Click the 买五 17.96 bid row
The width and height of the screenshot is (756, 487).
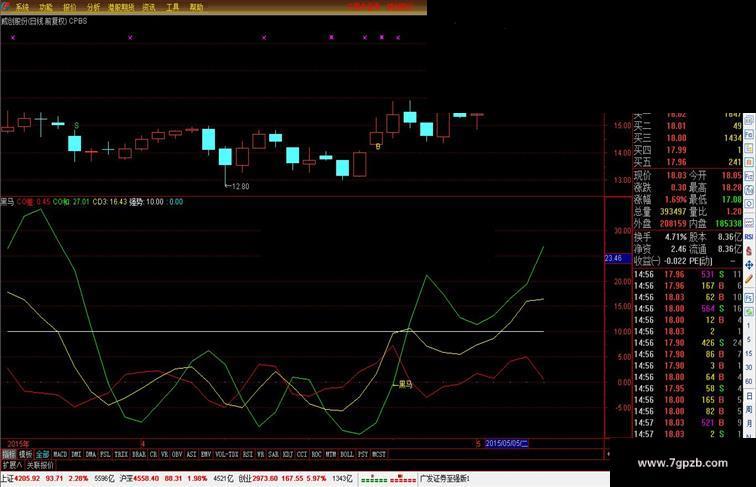pos(687,162)
